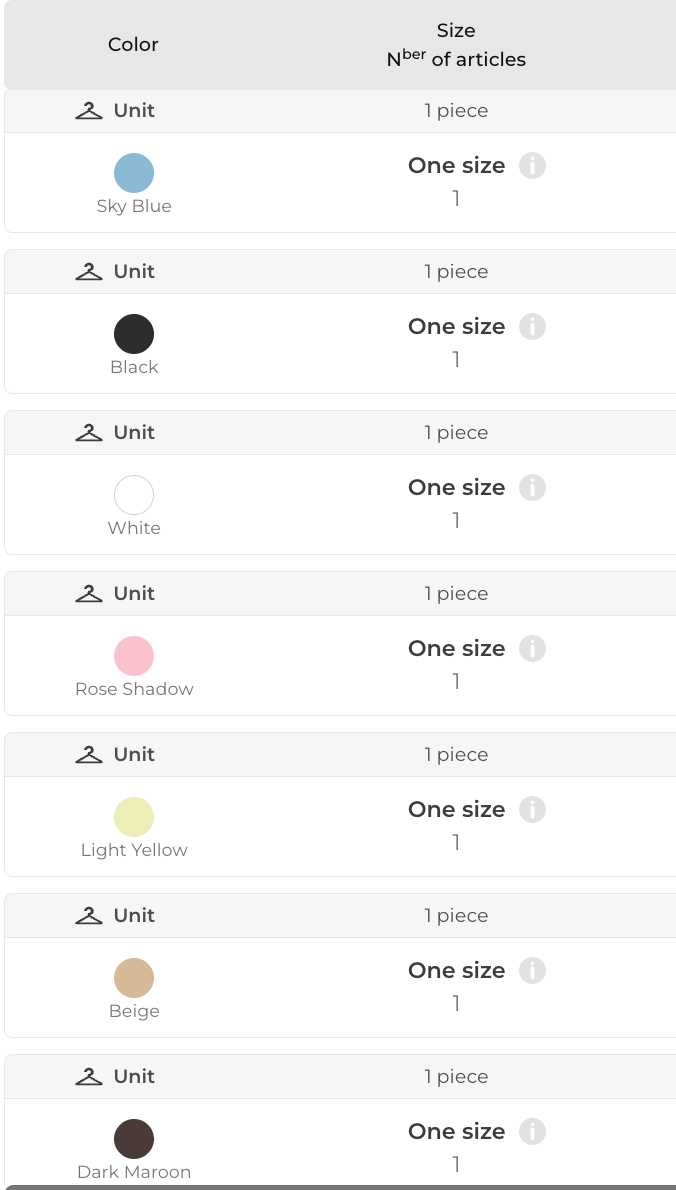The image size is (676, 1190).
Task: Choose the Black color swatch
Action: pyautogui.click(x=134, y=334)
